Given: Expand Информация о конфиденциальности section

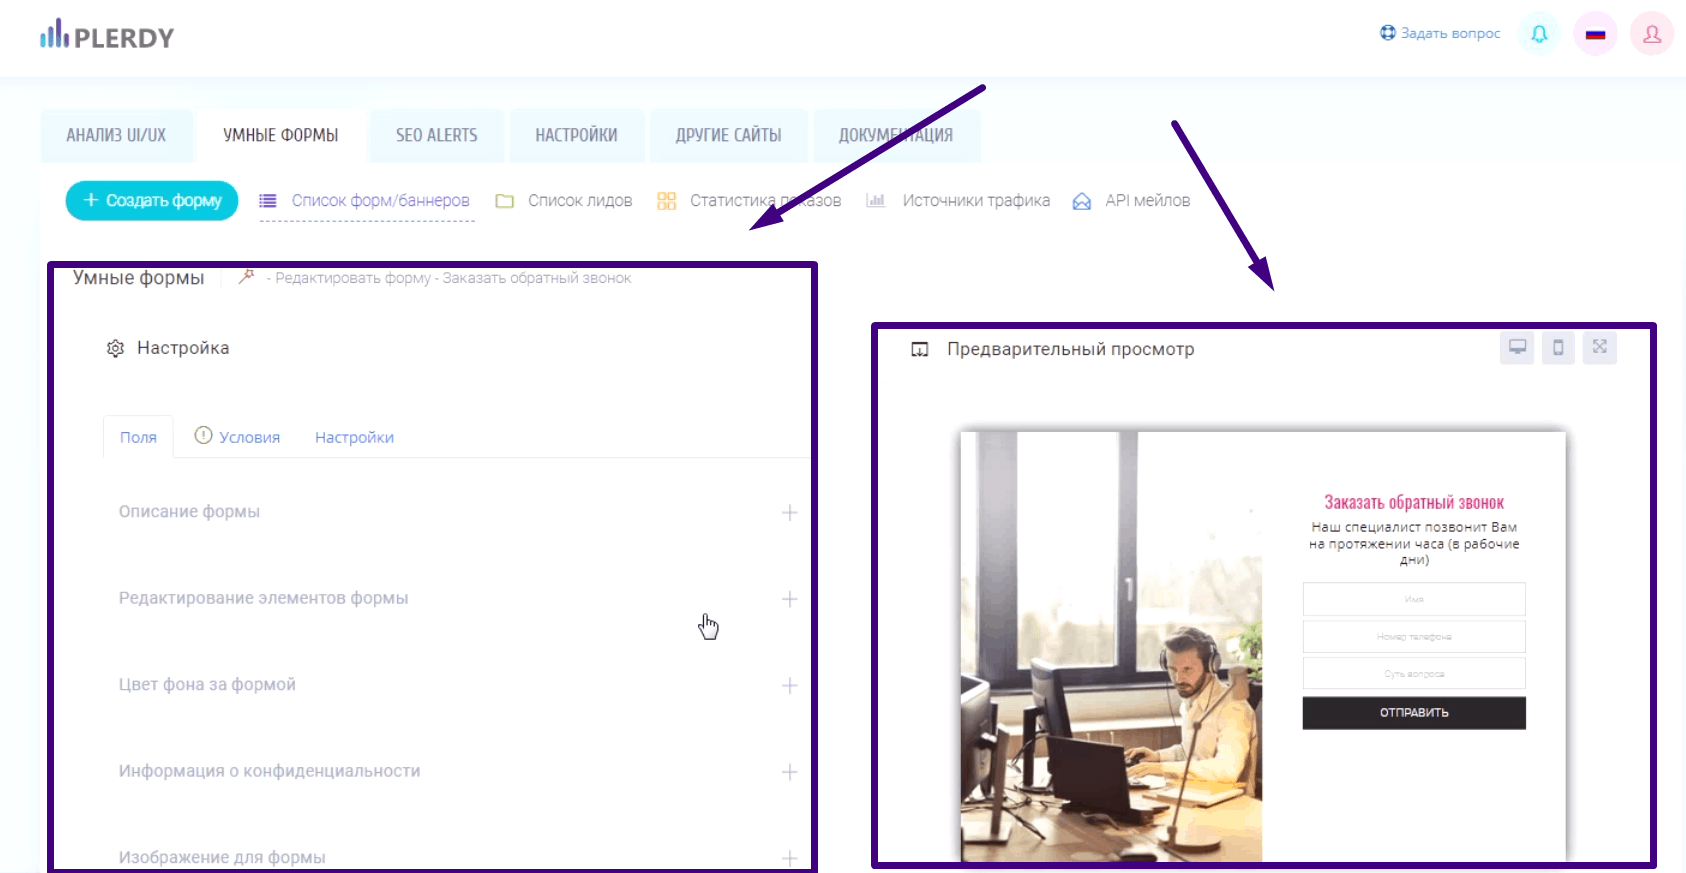Looking at the screenshot, I should (x=789, y=772).
